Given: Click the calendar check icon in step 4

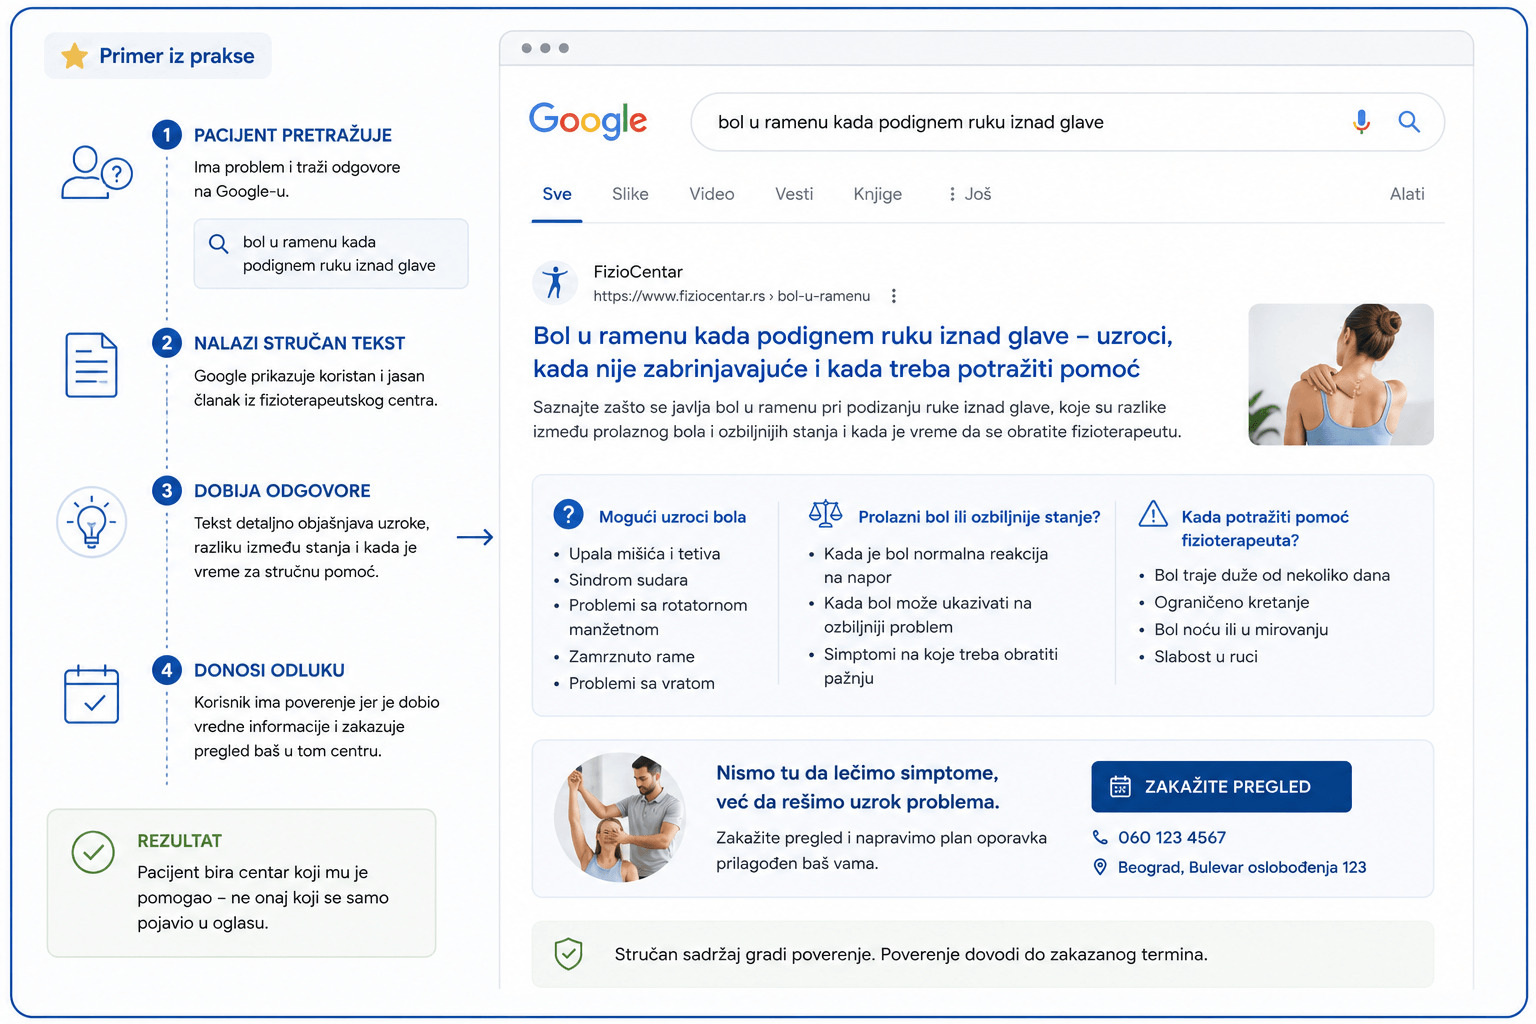Looking at the screenshot, I should [91, 695].
